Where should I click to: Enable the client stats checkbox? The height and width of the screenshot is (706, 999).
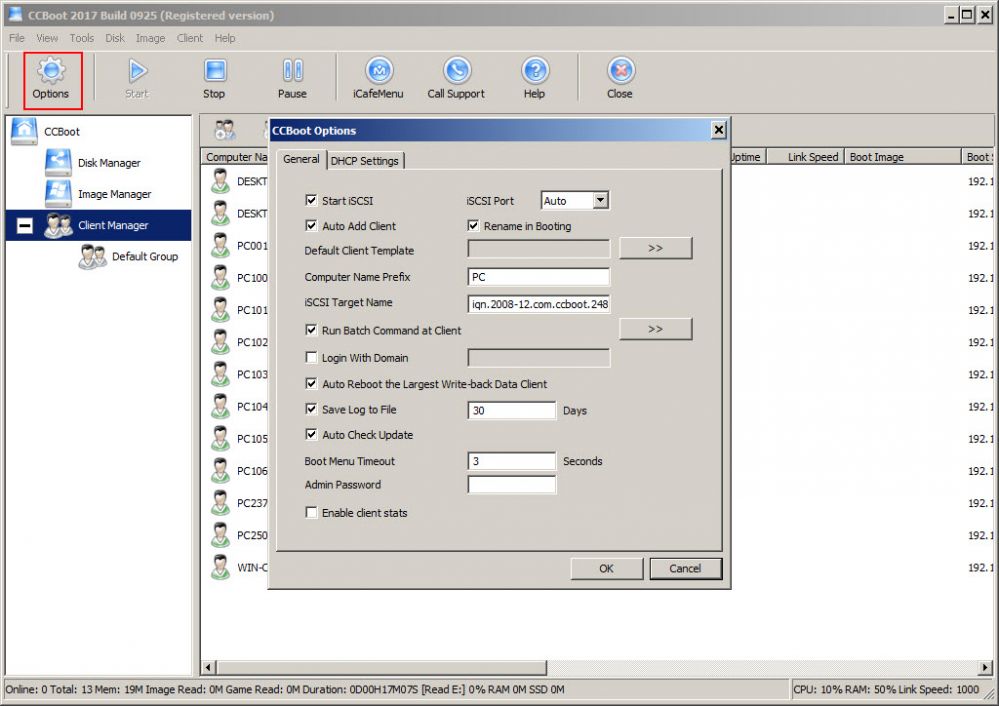click(x=311, y=512)
